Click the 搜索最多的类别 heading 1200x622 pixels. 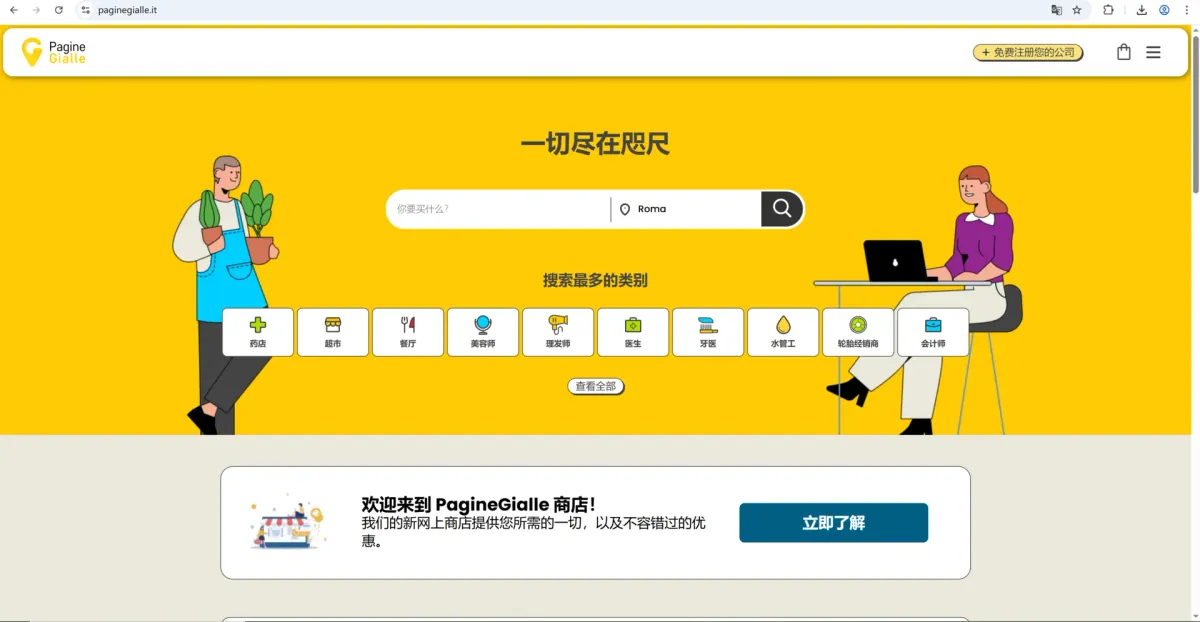click(595, 280)
